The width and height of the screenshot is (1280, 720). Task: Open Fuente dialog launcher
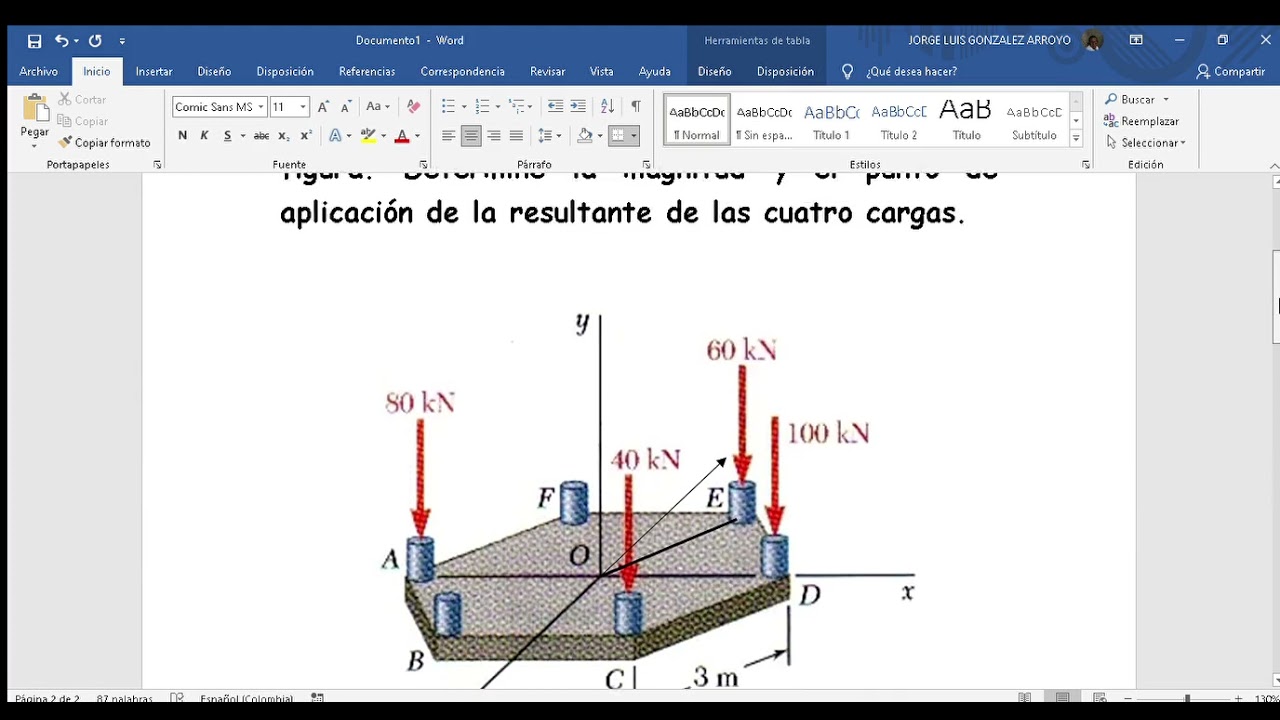point(423,165)
